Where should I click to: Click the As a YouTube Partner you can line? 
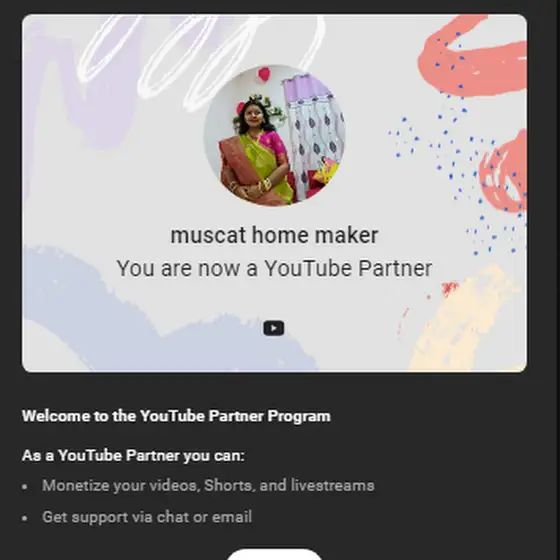point(133,455)
